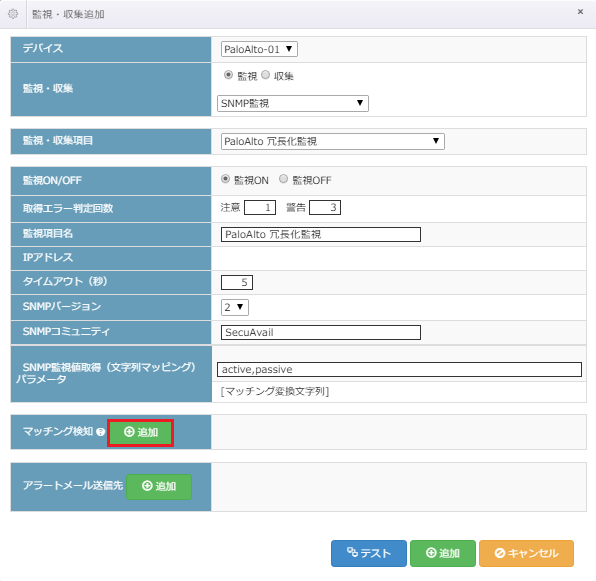This screenshot has height=581, width=596.
Task: Open the PaloAlto 冗長化監視 item dropdown
Action: [333, 141]
